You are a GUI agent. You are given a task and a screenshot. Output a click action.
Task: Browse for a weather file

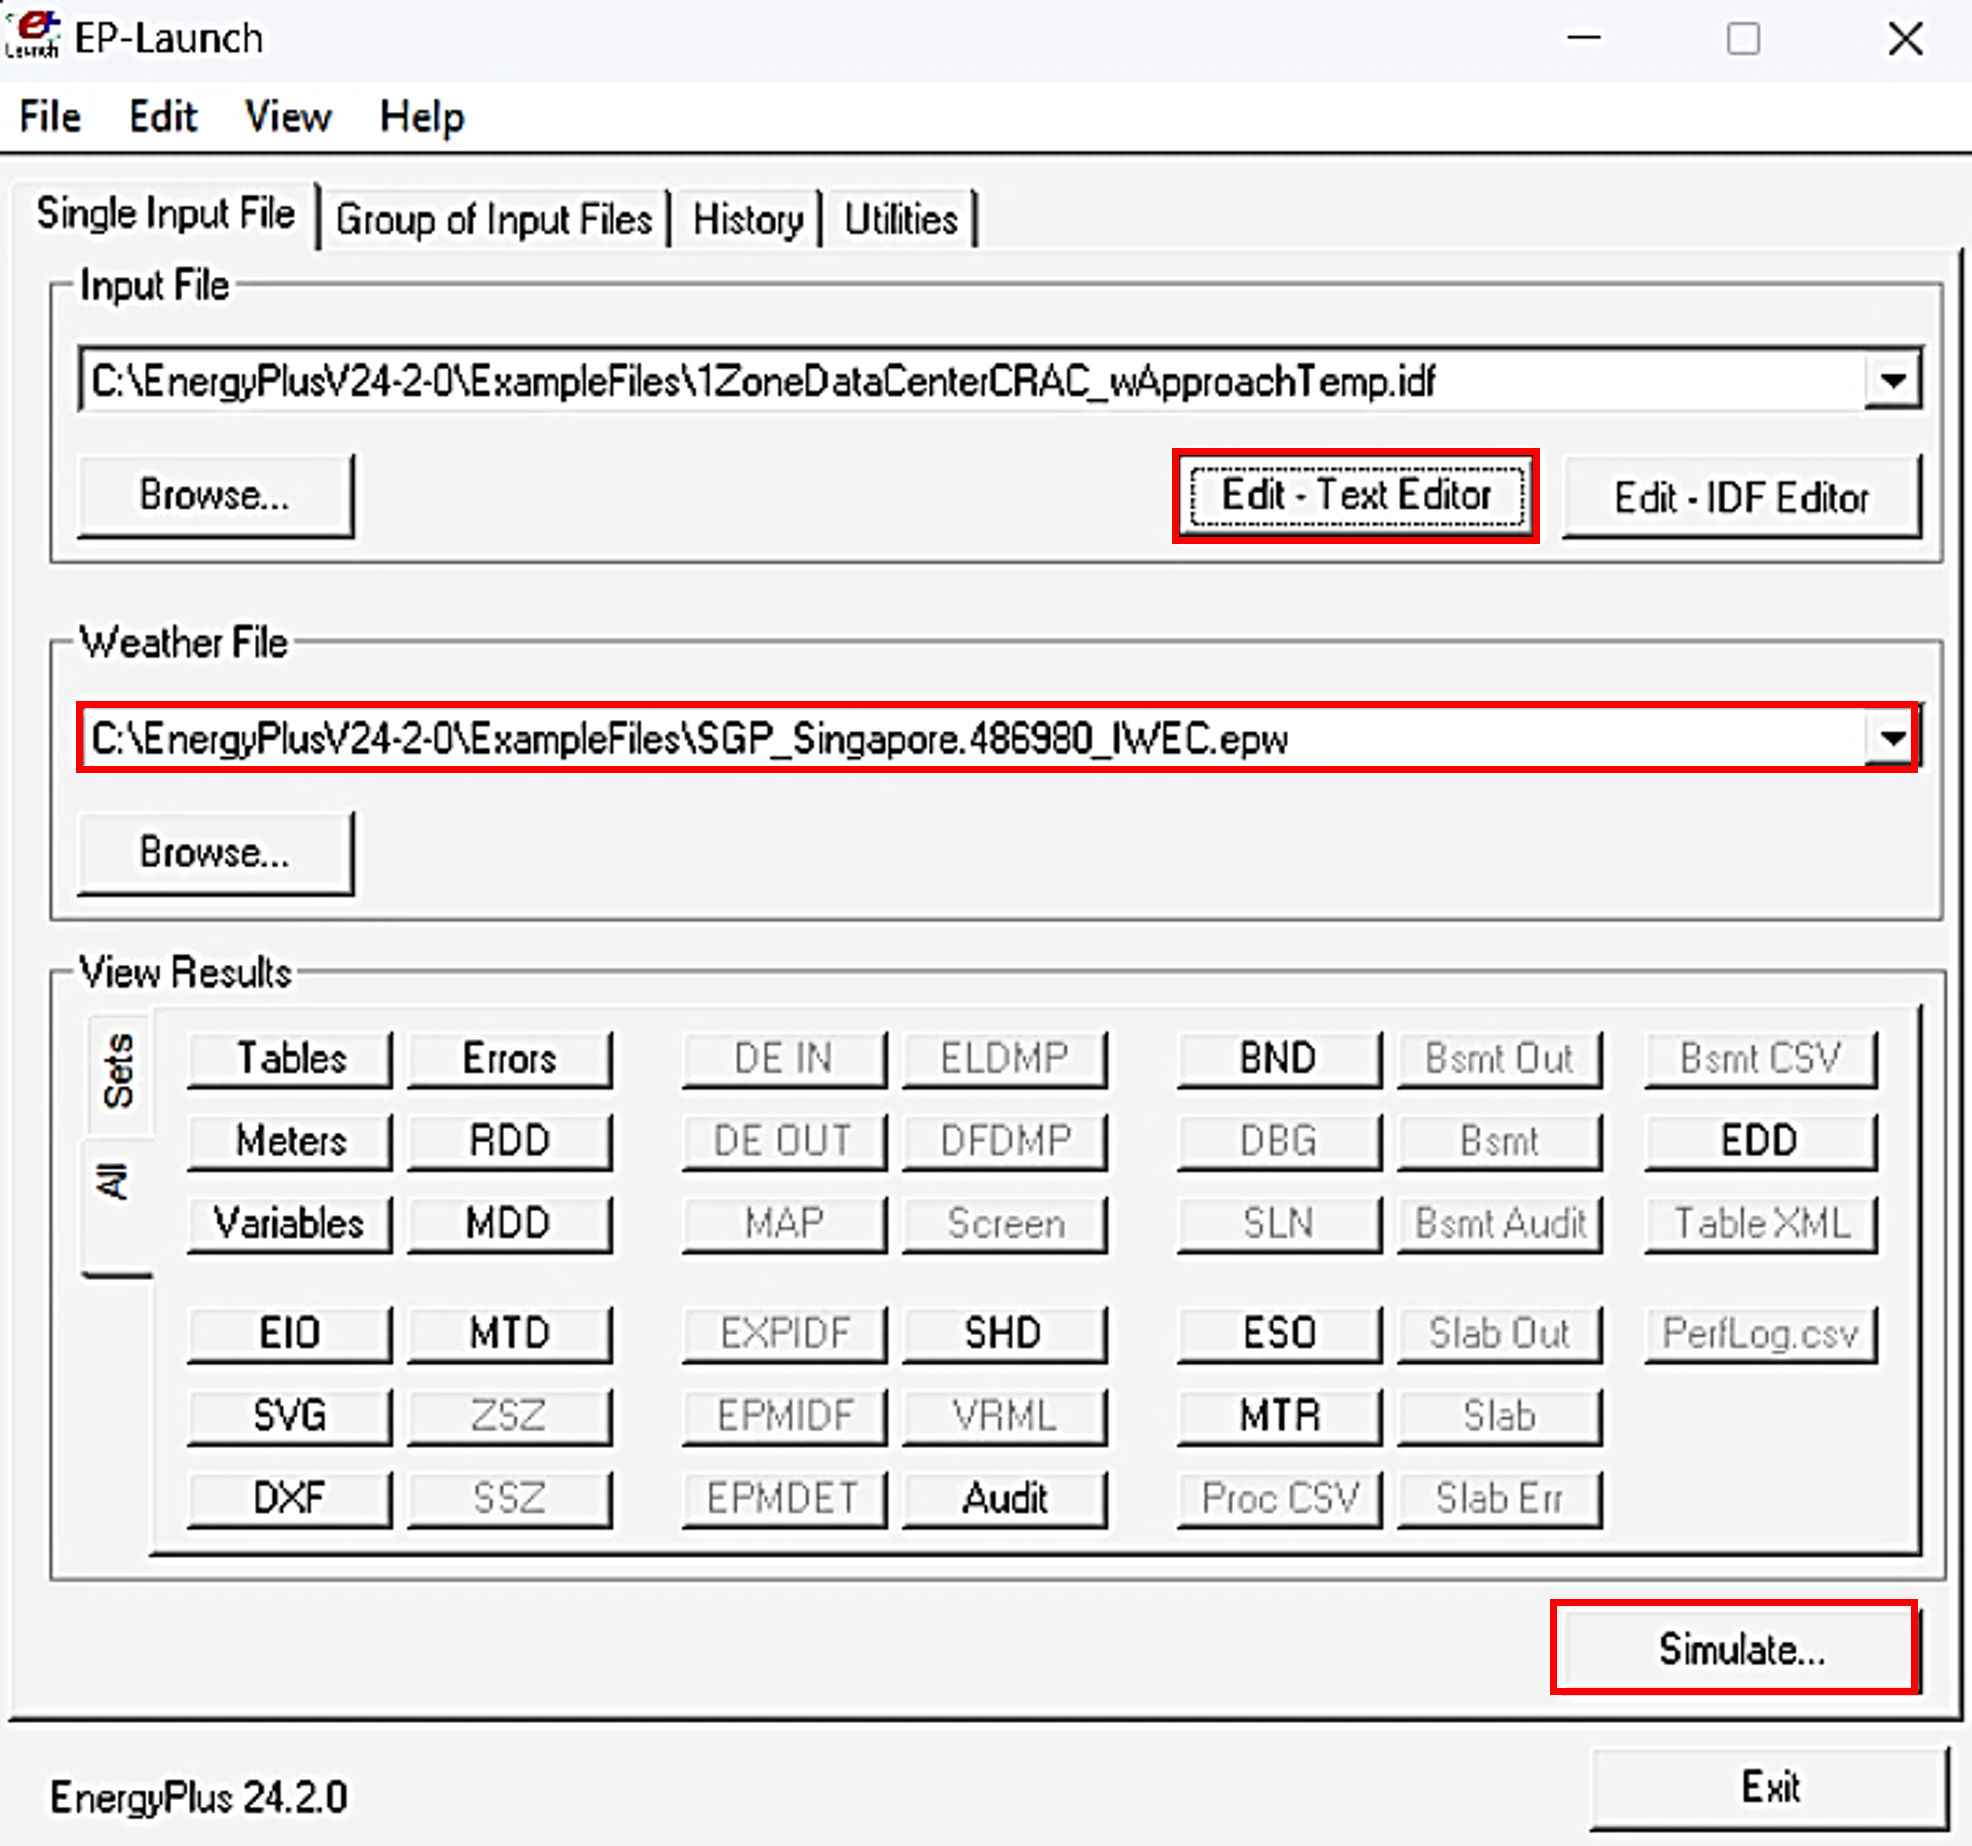point(215,853)
